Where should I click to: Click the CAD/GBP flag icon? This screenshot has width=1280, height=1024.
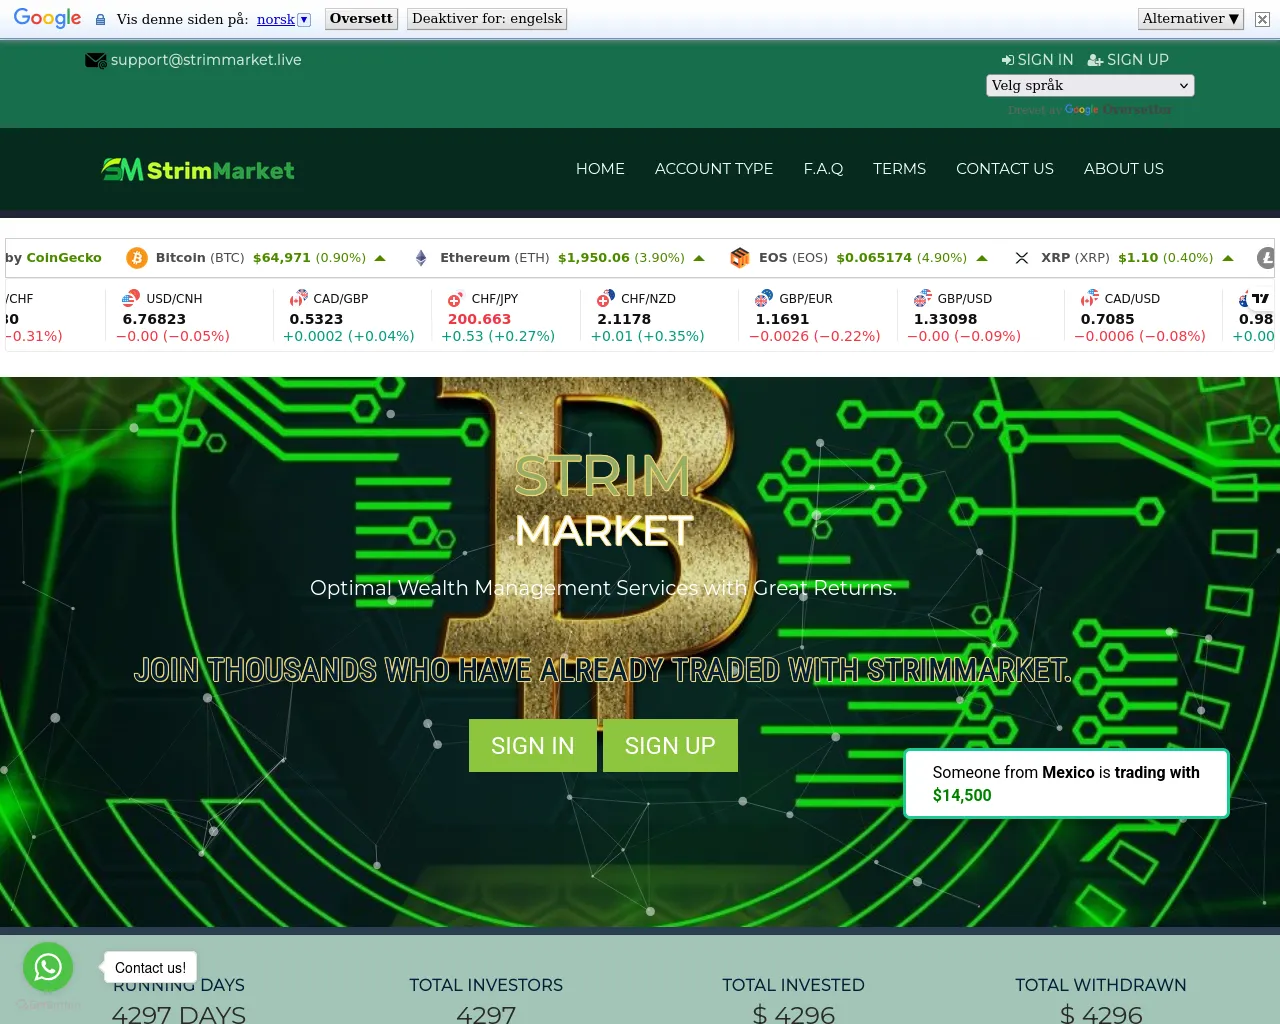click(298, 298)
